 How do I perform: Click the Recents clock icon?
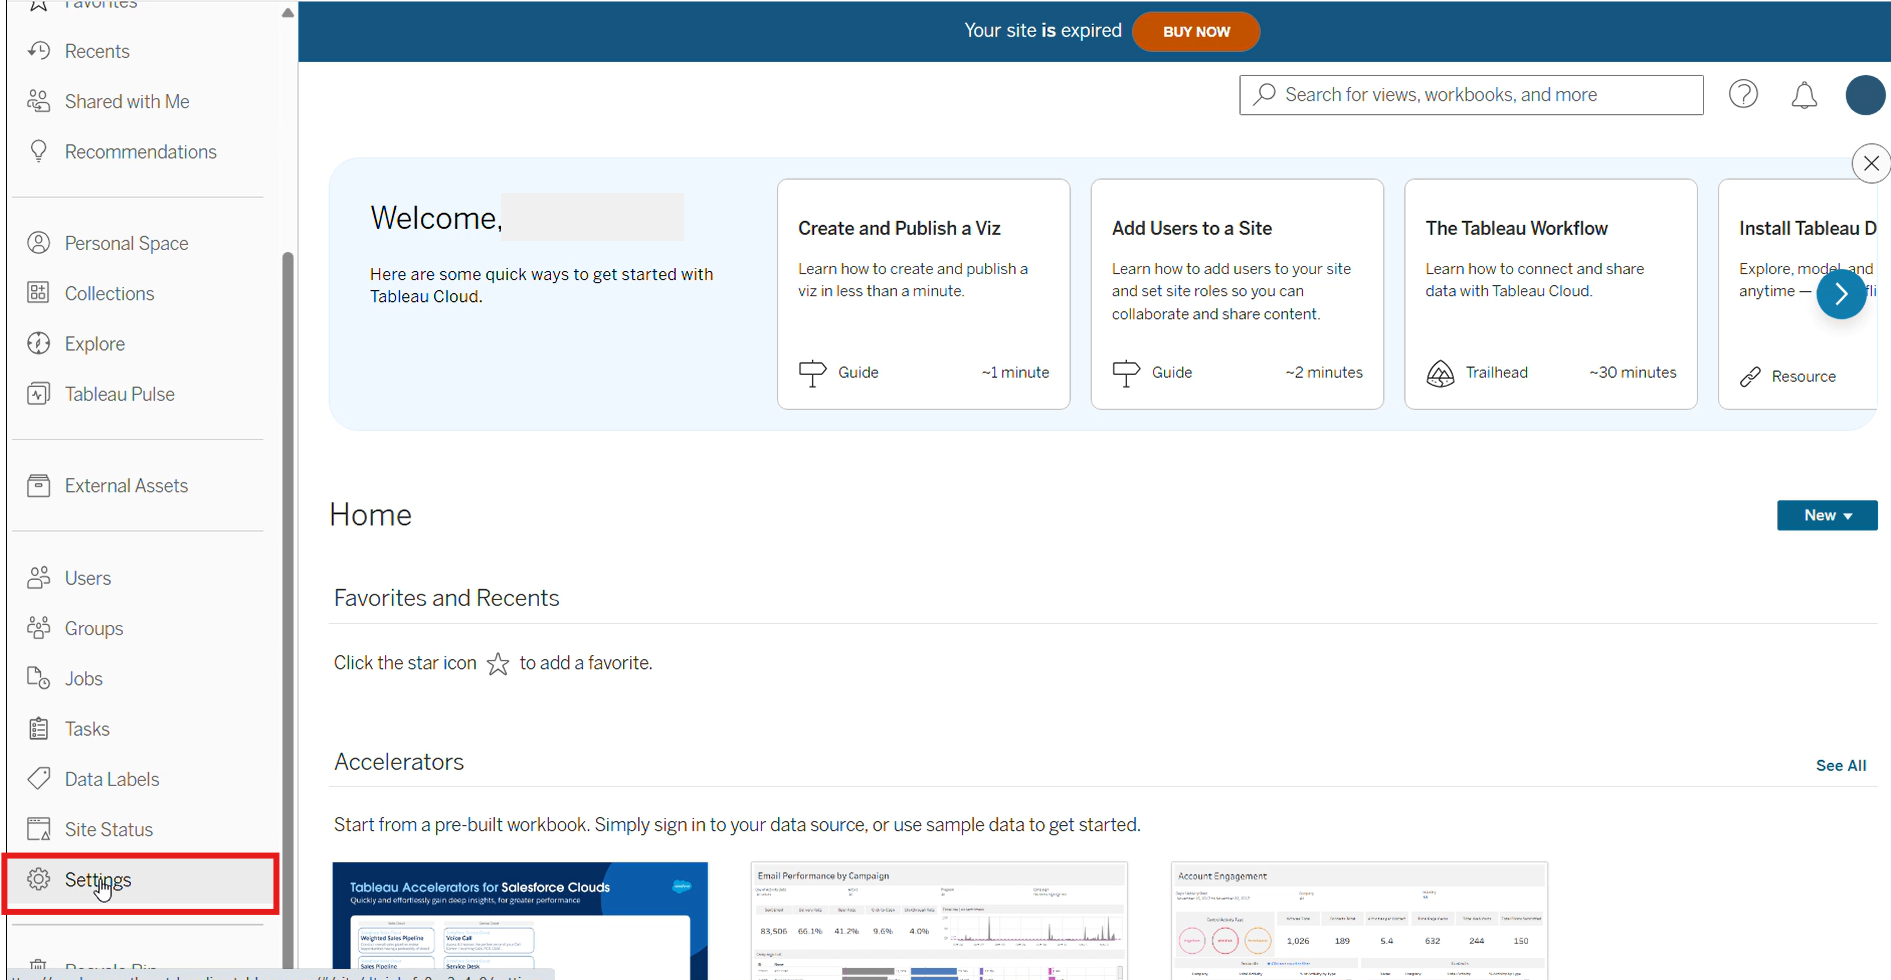tap(39, 50)
